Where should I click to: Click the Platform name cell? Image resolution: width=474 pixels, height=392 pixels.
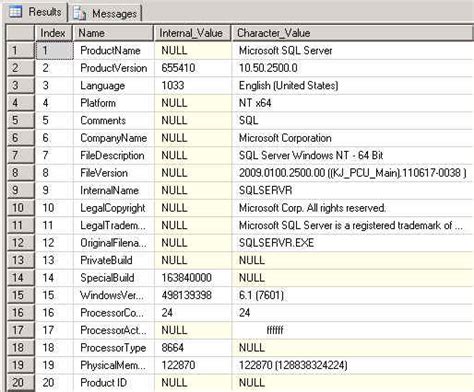113,103
